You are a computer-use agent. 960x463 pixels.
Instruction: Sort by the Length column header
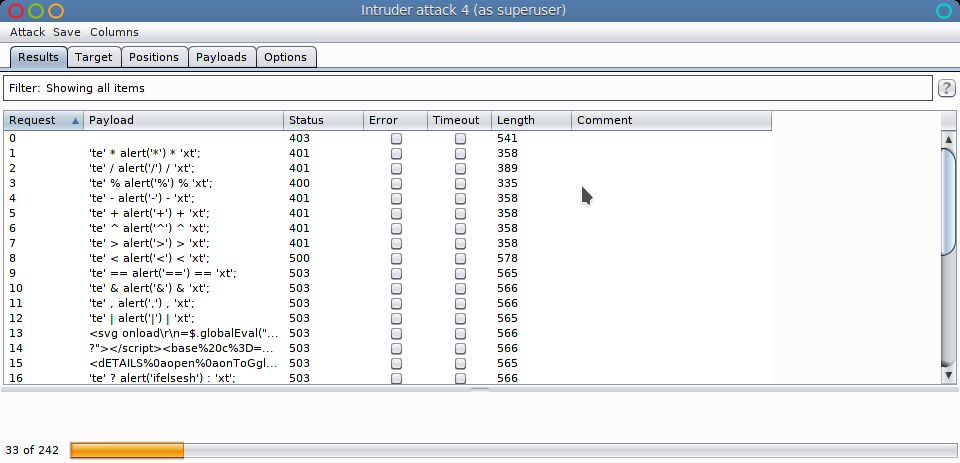[531, 120]
